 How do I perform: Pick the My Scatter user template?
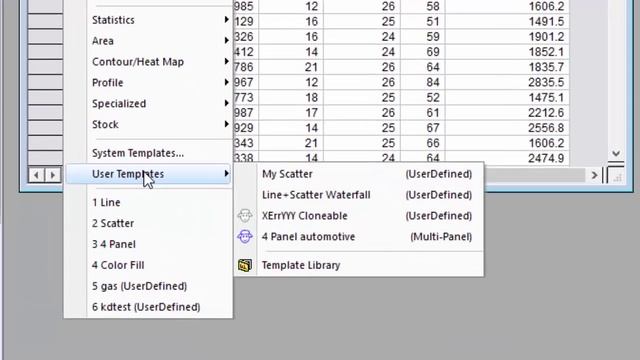click(359, 174)
